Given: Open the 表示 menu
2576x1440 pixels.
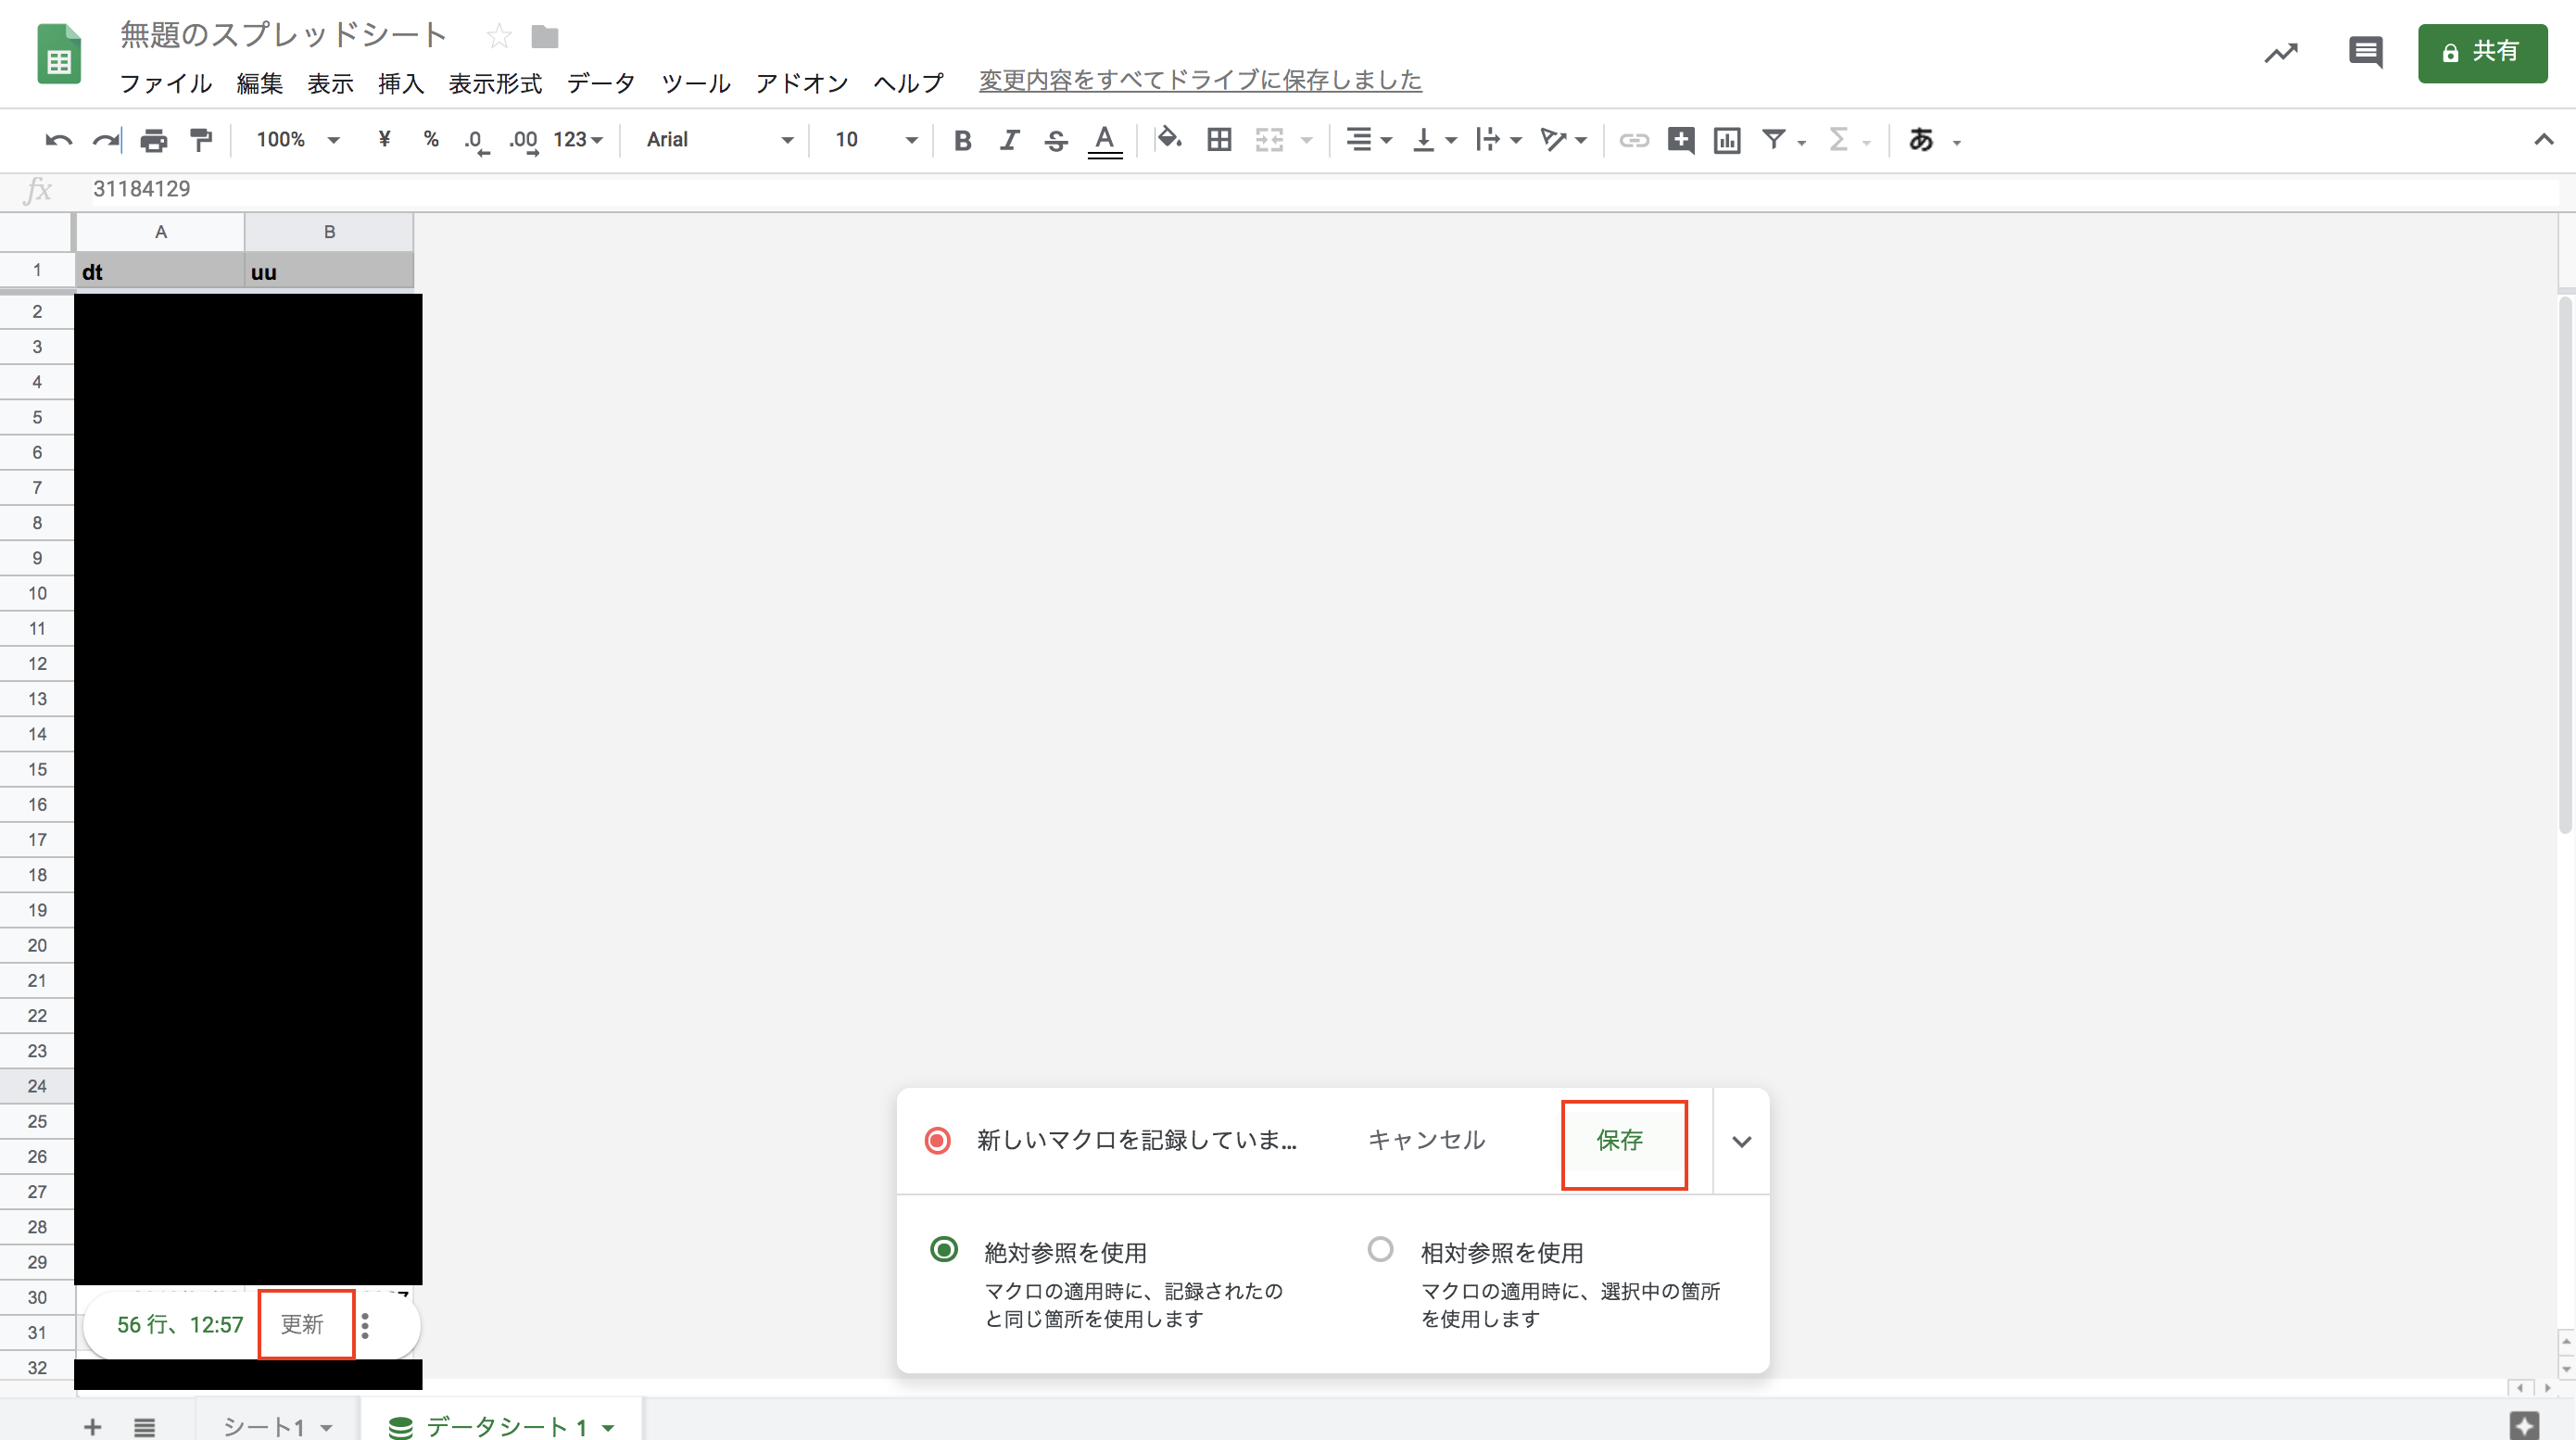Looking at the screenshot, I should (x=330, y=83).
